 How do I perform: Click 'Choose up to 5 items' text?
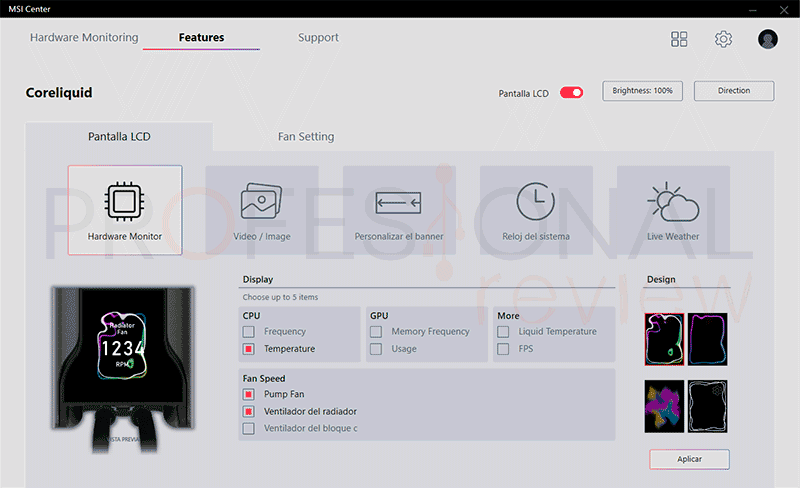coord(280,297)
